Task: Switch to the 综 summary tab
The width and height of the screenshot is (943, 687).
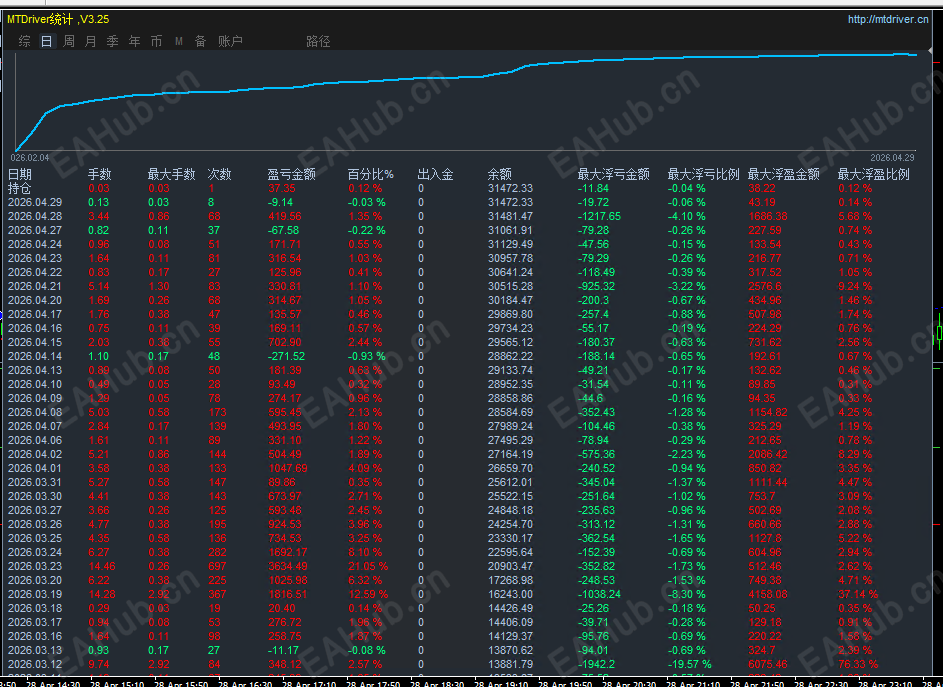Action: pyautogui.click(x=25, y=41)
